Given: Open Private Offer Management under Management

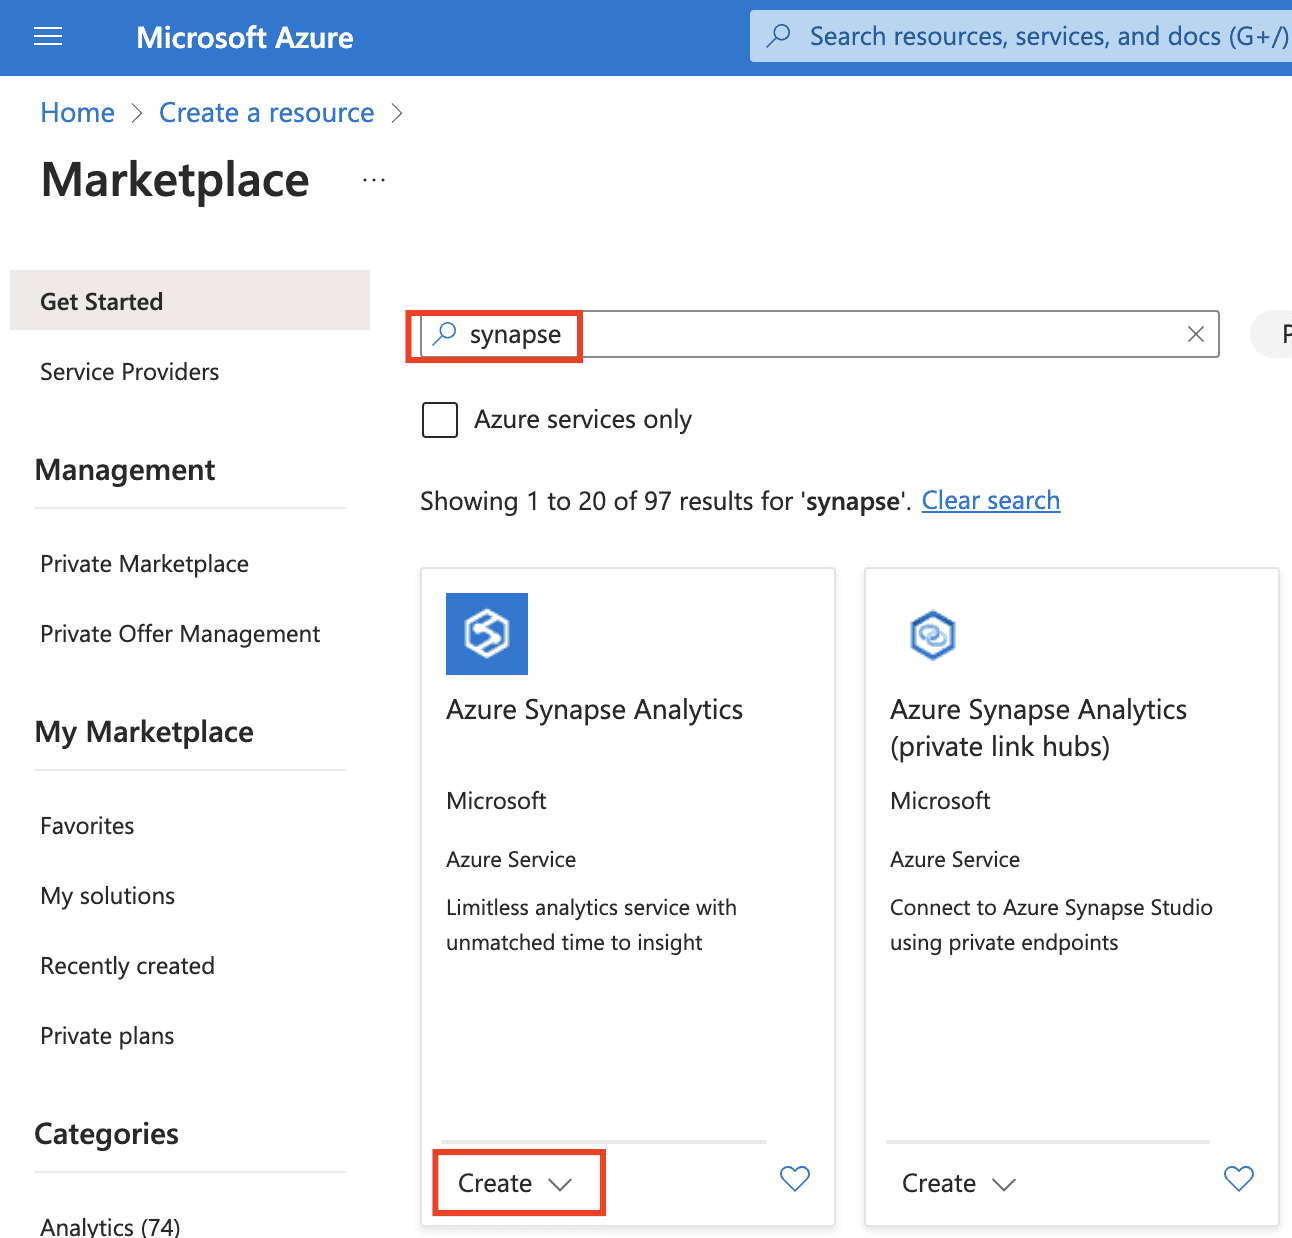Looking at the screenshot, I should tap(180, 633).
